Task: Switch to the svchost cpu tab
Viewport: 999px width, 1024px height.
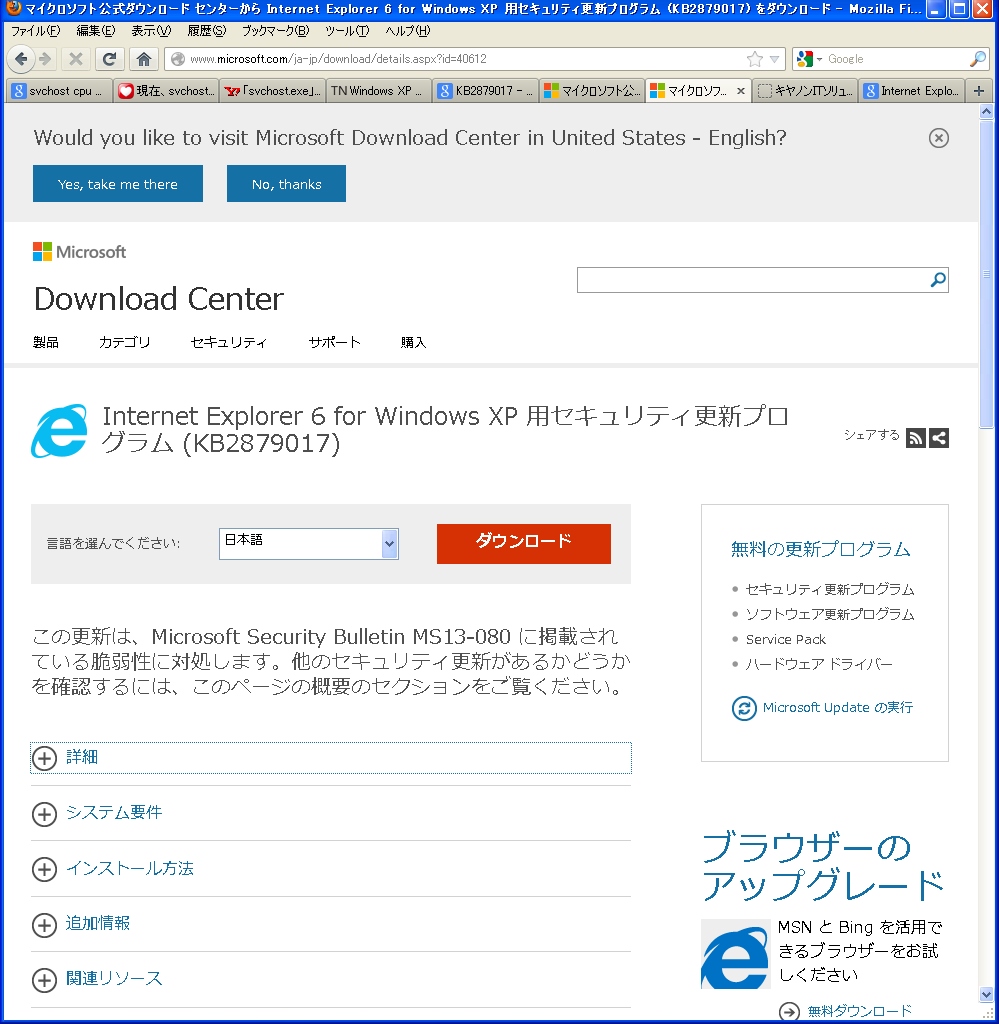Action: point(58,90)
